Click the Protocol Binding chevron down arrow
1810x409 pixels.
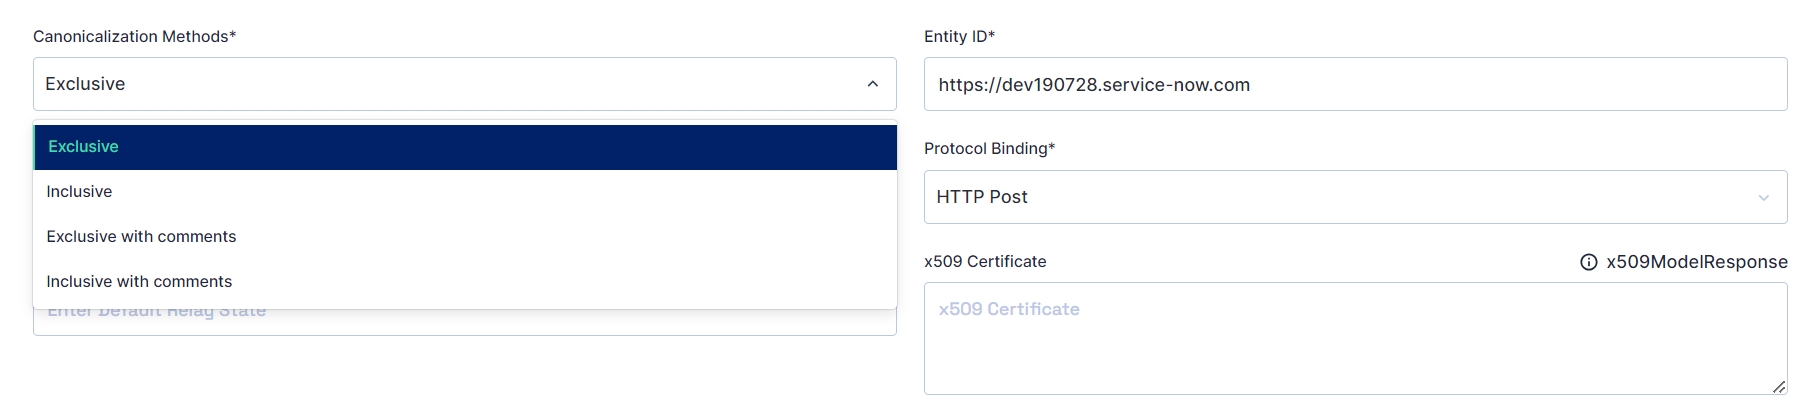tap(1763, 198)
